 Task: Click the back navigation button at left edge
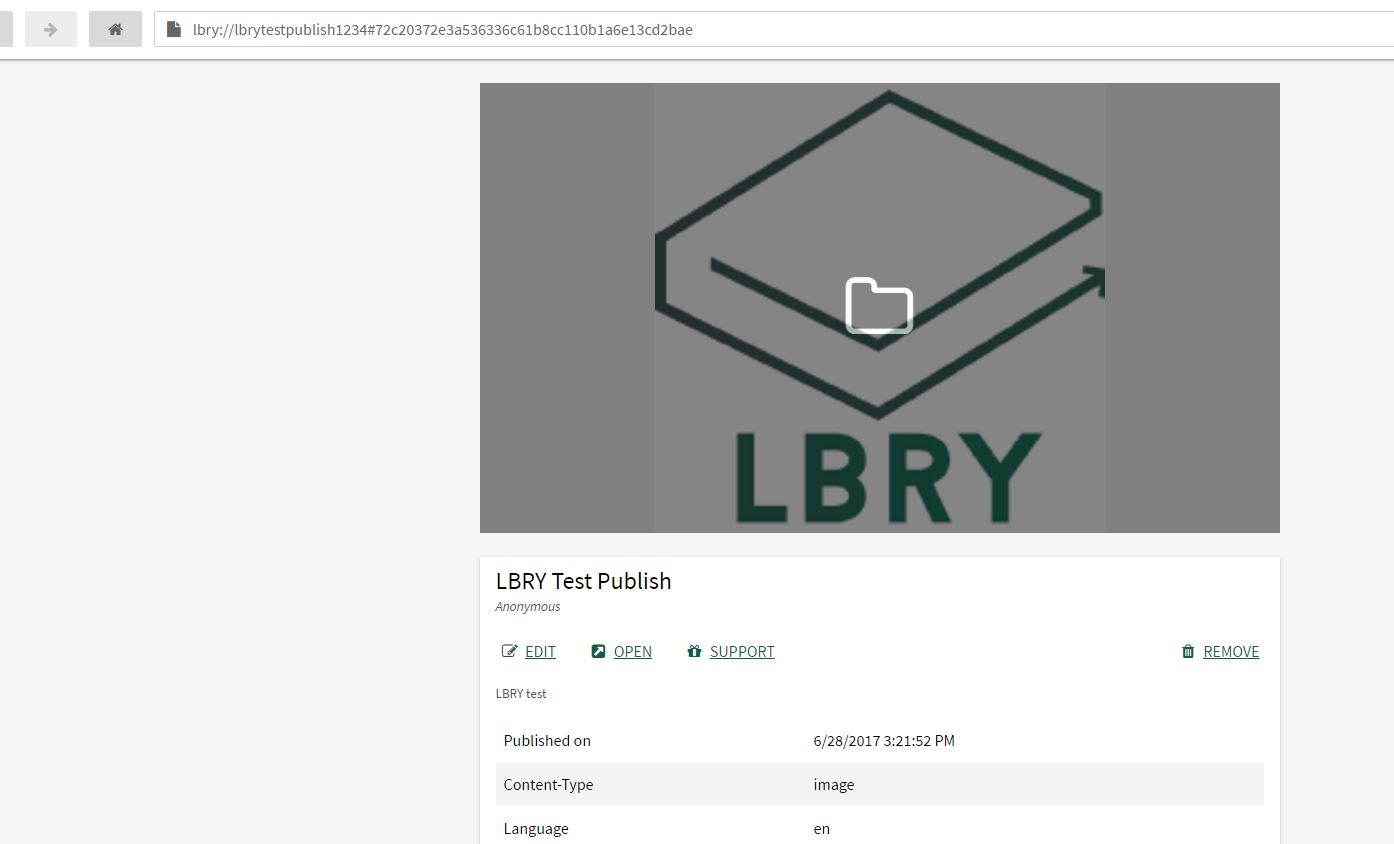tap(6, 29)
